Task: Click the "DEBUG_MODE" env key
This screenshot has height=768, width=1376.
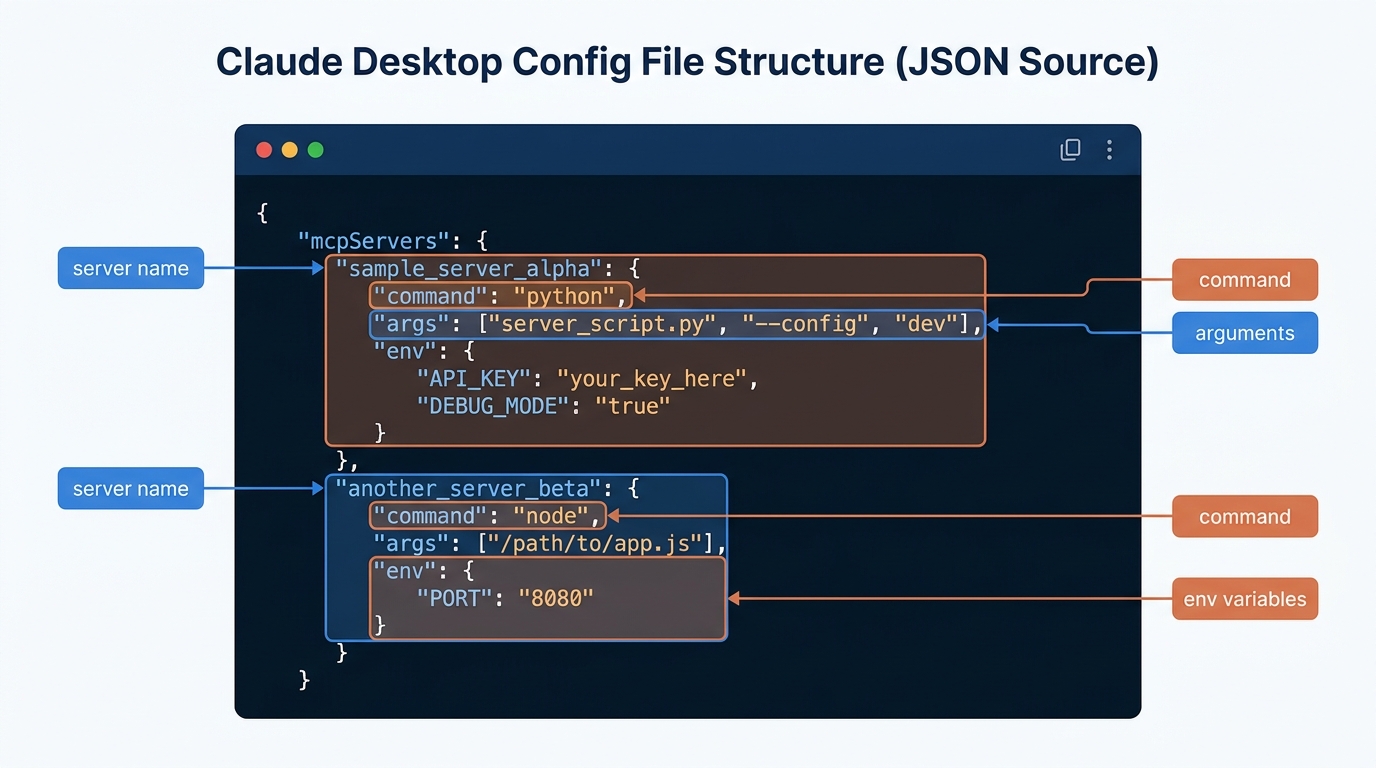Action: pos(493,406)
